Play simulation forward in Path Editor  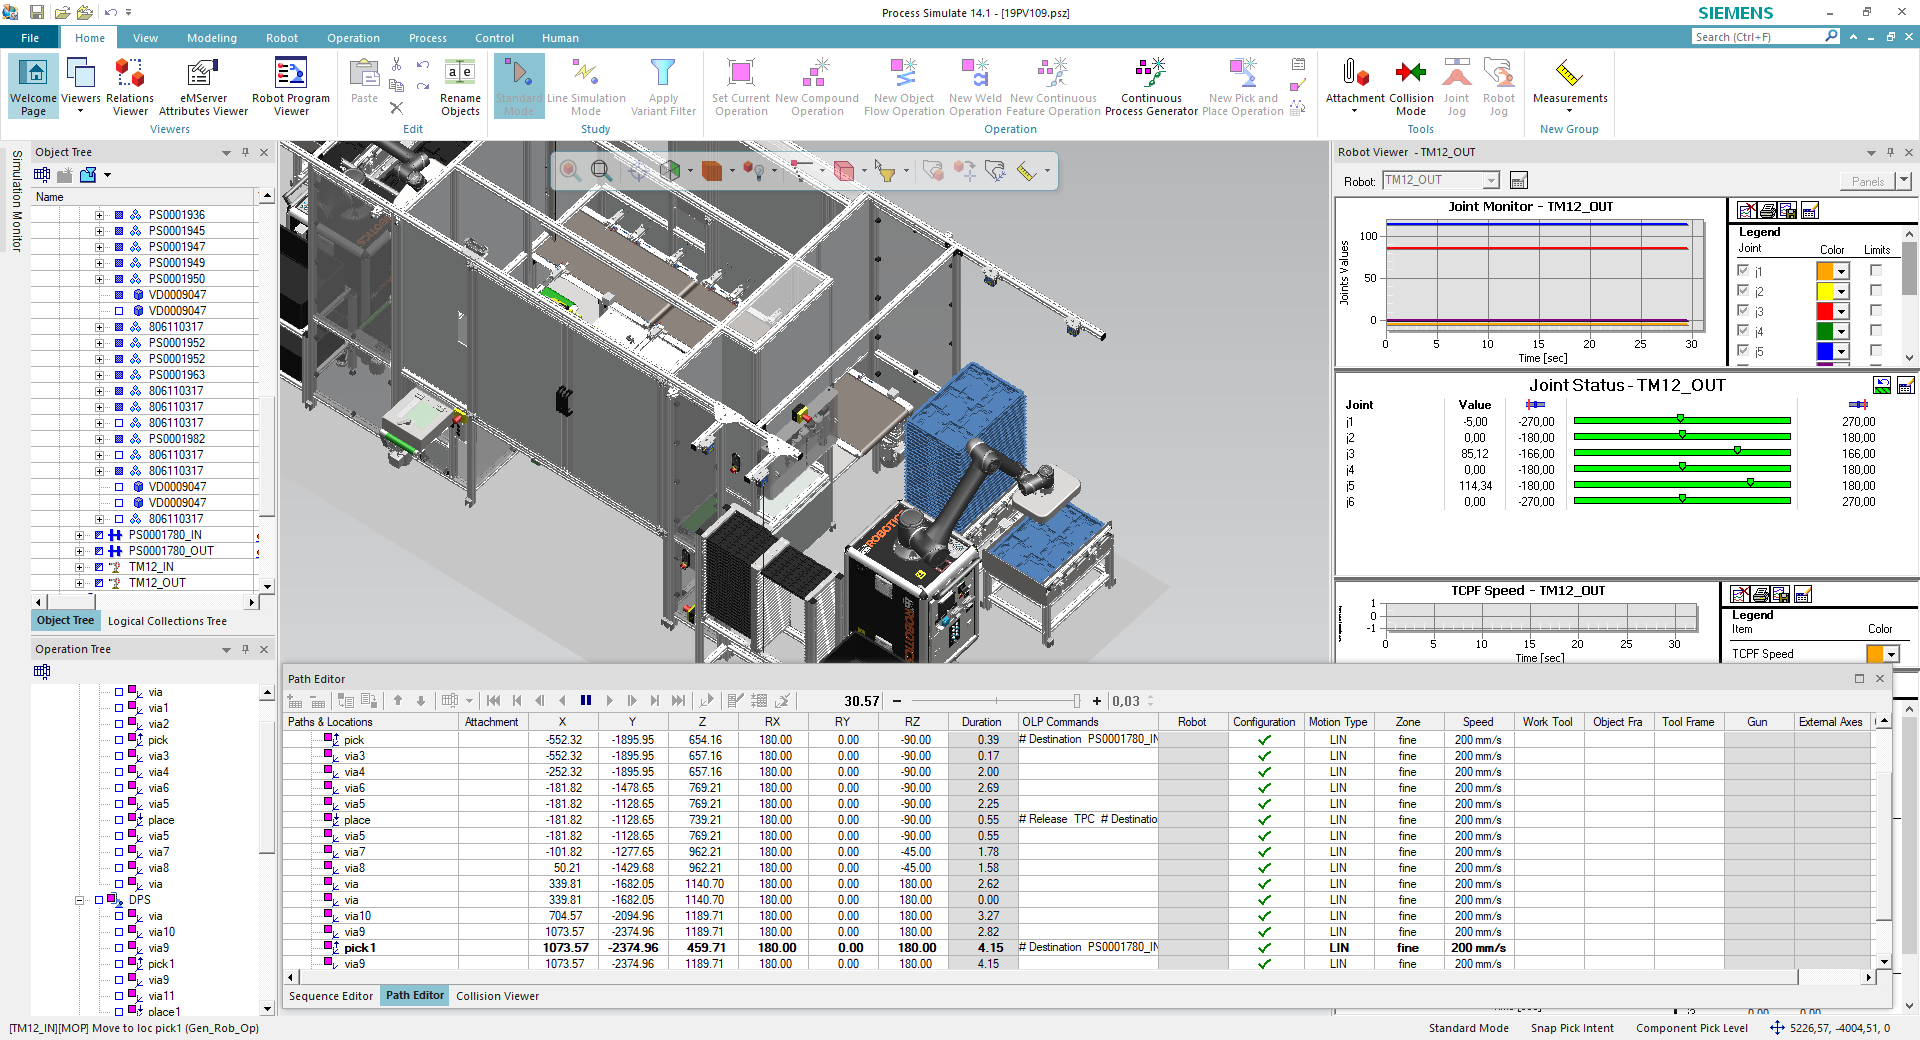[609, 701]
